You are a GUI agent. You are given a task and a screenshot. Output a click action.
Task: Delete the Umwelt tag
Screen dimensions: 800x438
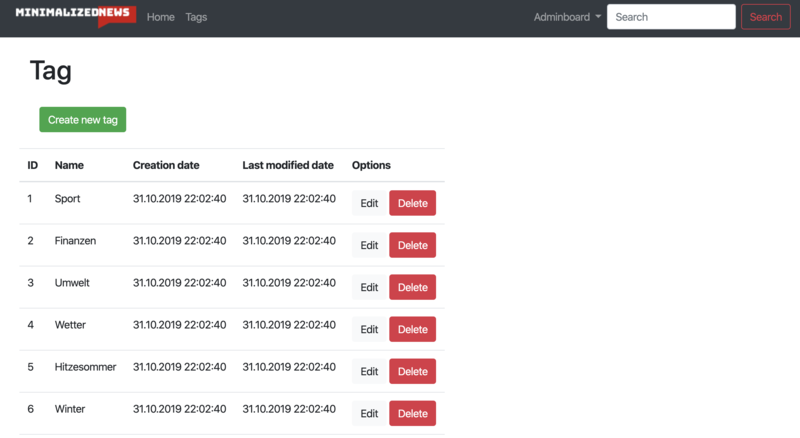412,287
